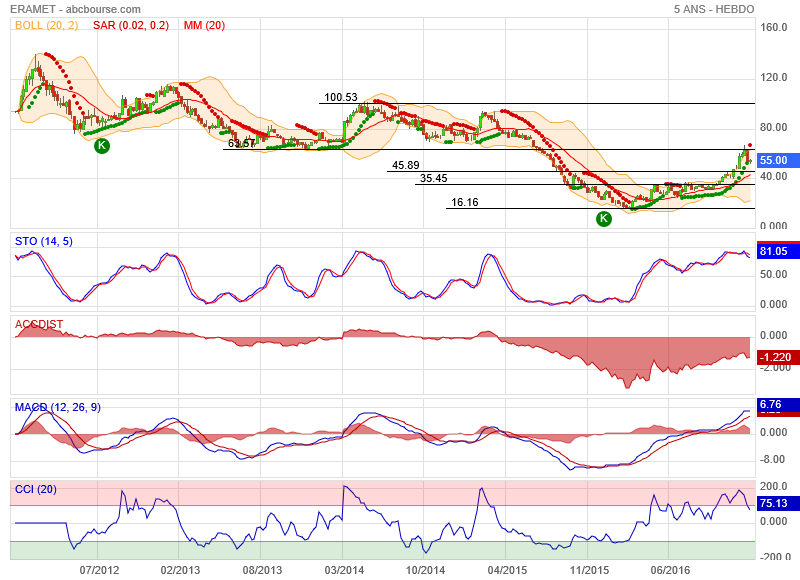Click the red -1.220 ACCDIST value badge
The width and height of the screenshot is (800, 580).
775,356
